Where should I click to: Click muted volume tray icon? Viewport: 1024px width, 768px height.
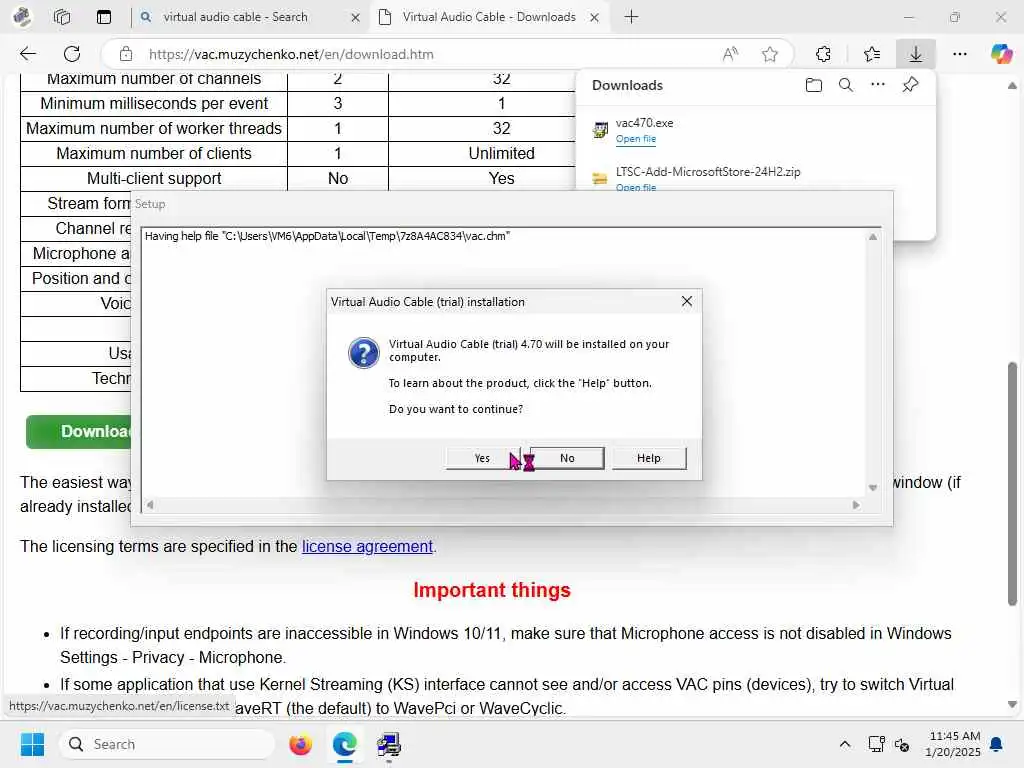(902, 744)
